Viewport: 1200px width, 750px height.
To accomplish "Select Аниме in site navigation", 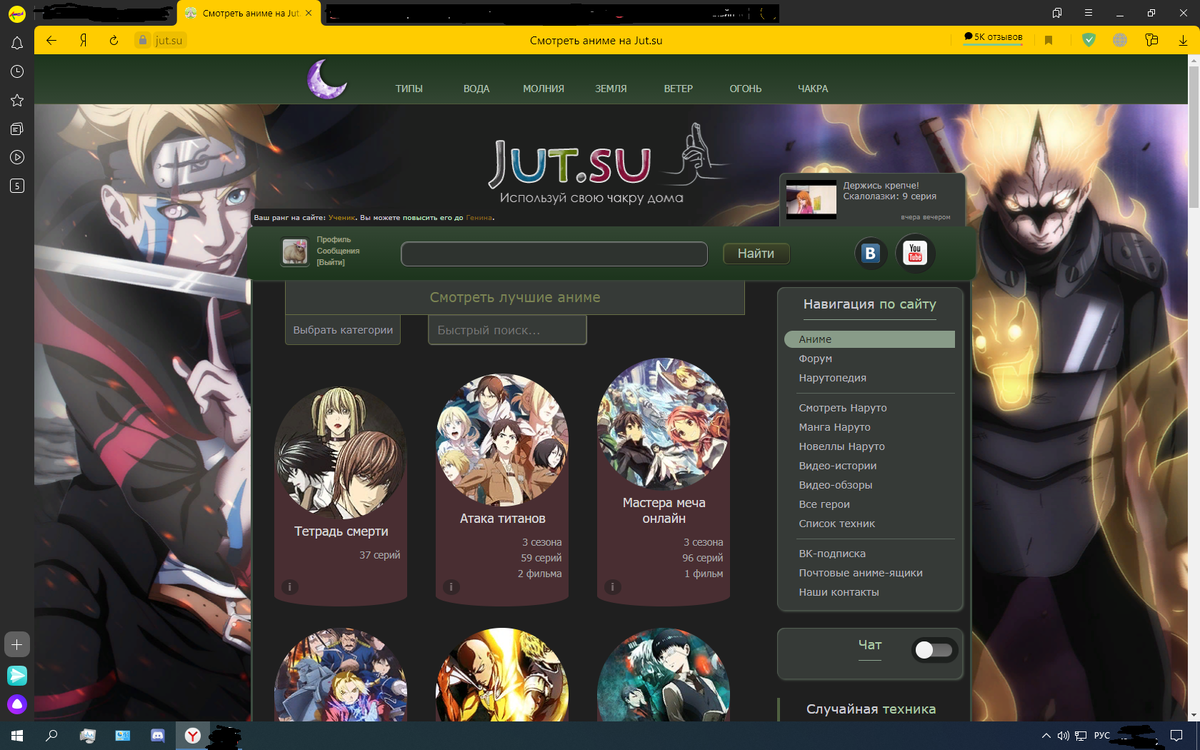I will [x=869, y=340].
